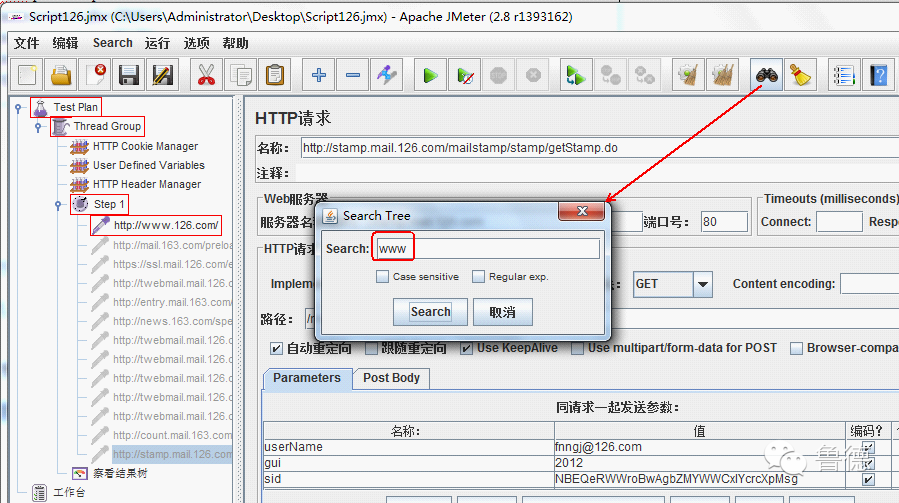Open the GET method dropdown
Screen dimensions: 899x503
[x=702, y=284]
